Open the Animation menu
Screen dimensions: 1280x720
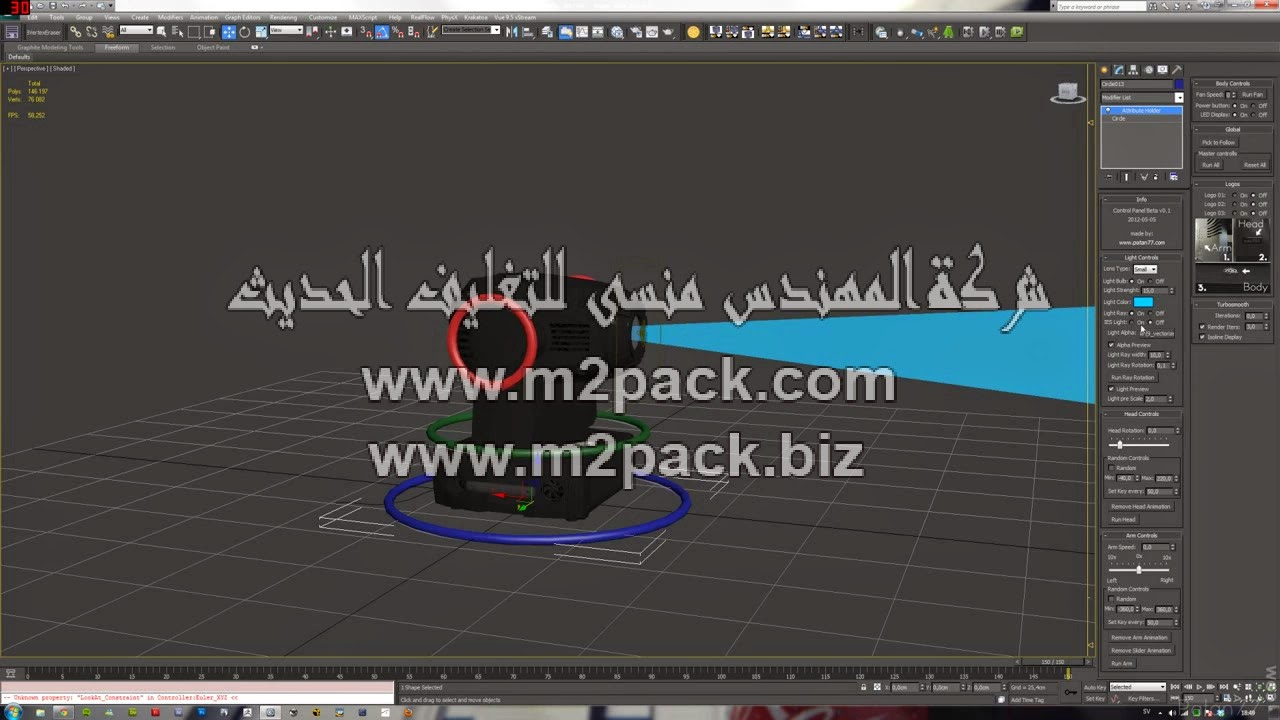(204, 17)
